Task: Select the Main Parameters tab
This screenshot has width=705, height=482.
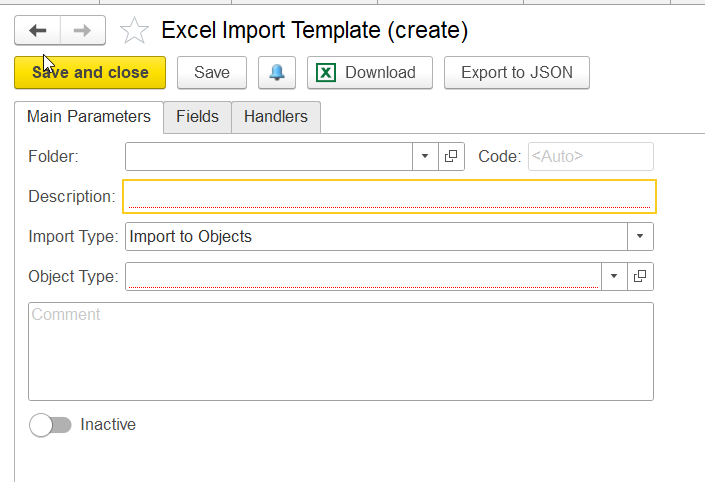Action: tap(89, 117)
